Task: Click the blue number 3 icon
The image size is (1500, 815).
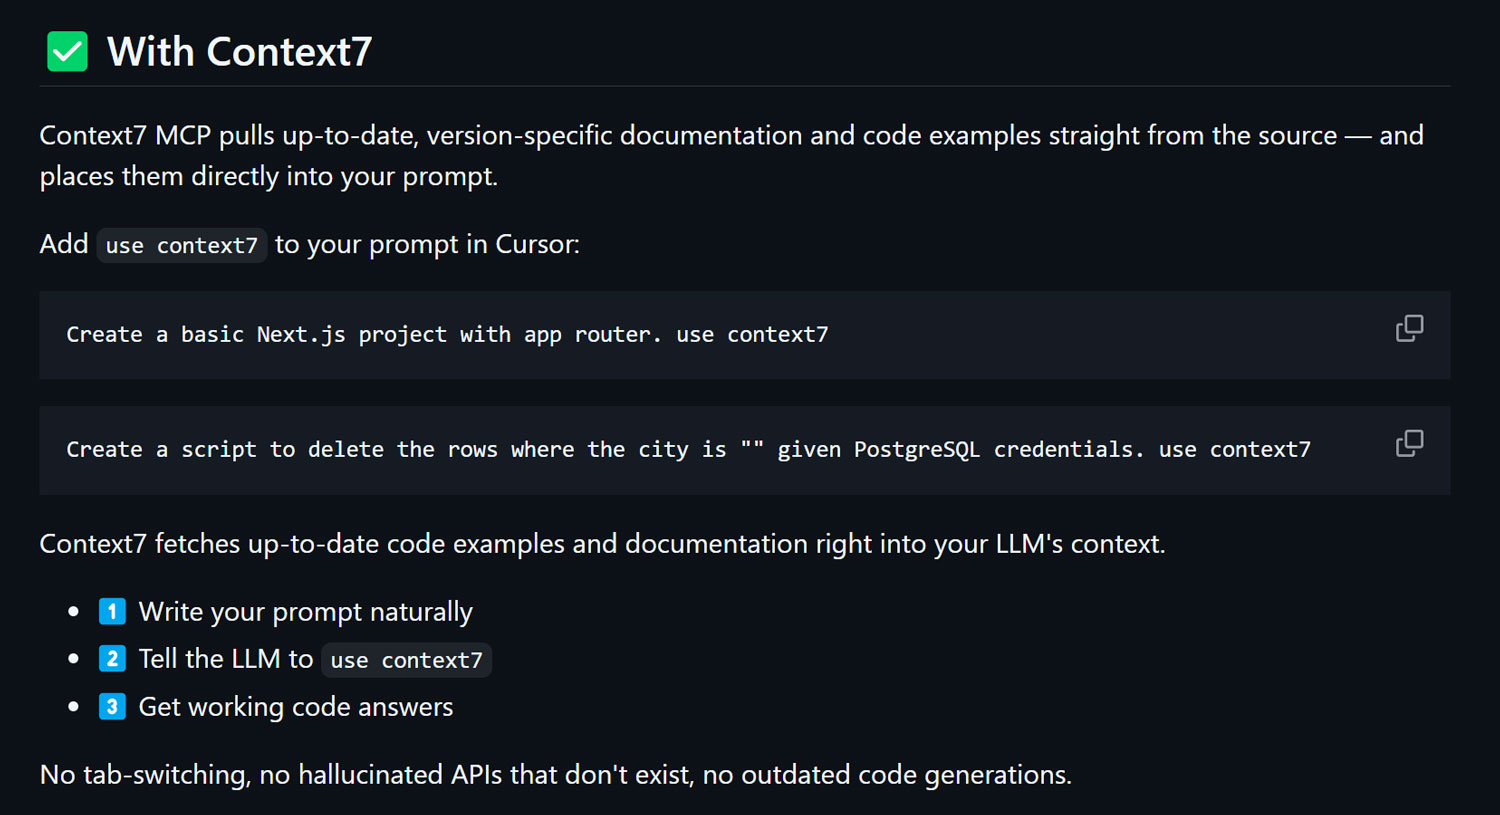Action: click(112, 706)
